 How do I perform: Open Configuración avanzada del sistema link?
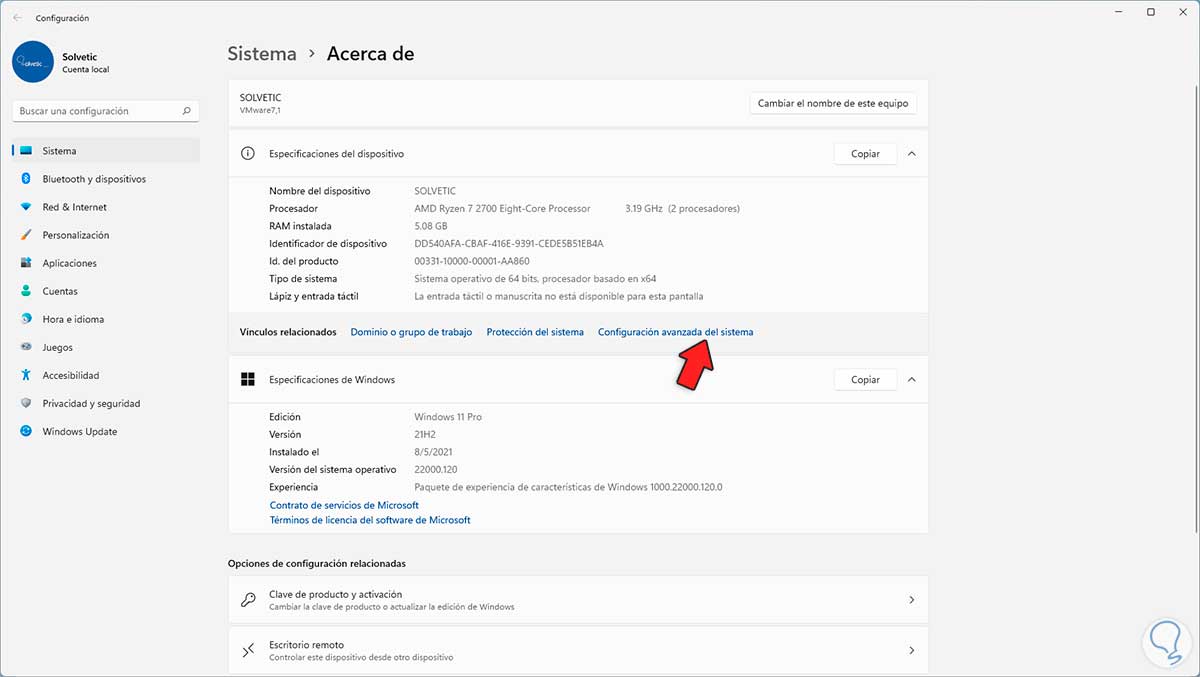(x=675, y=332)
